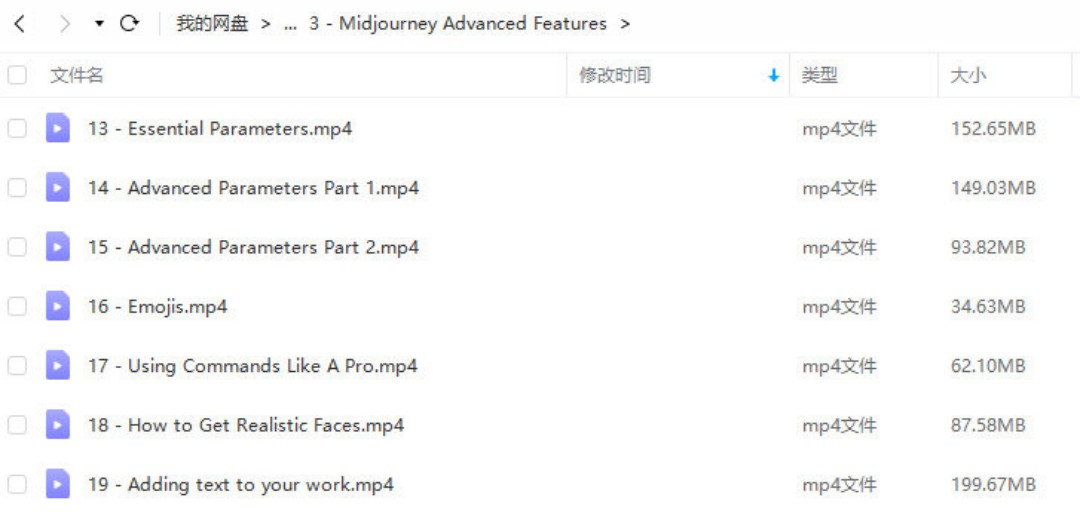Image resolution: width=1080 pixels, height=522 pixels.
Task: Click video icon of Advanced Parameters Part 2
Action: coord(58,247)
